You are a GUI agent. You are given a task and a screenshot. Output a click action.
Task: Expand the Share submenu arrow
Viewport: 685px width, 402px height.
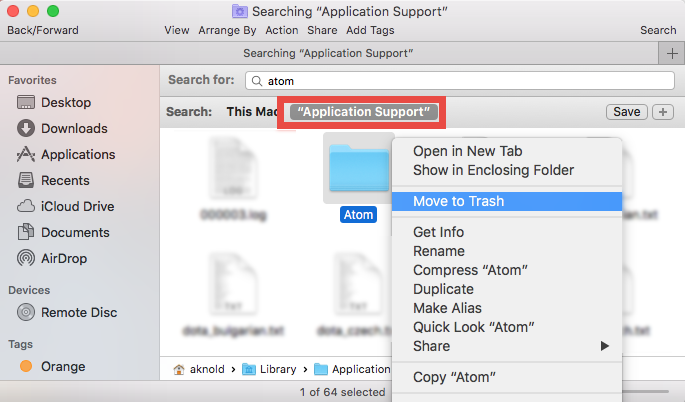[605, 346]
